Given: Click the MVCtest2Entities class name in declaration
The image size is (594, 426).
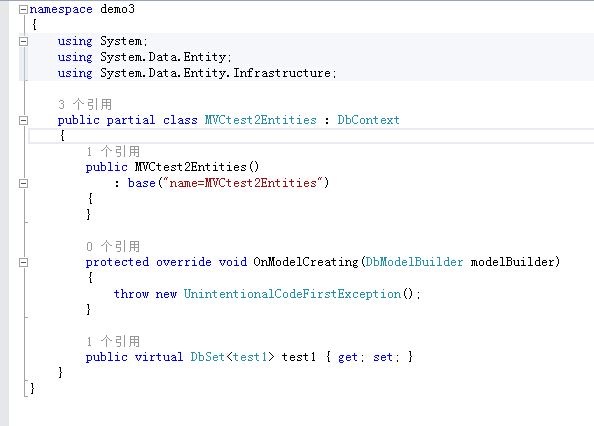Looking at the screenshot, I should click(261, 120).
